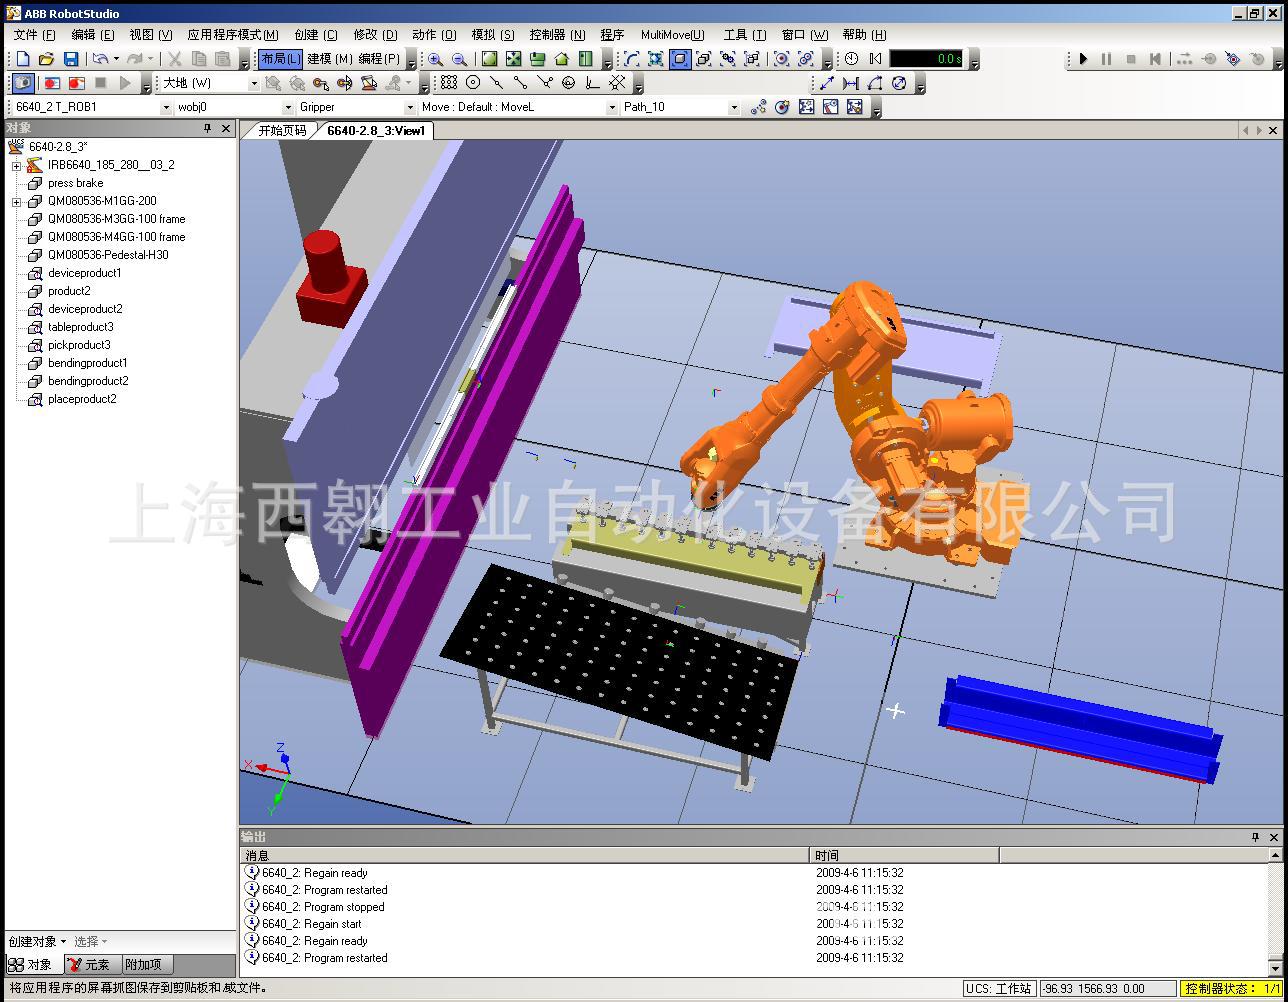Click the screenshot camera icon
Viewport: 1288px width, 1002px height.
coord(22,83)
